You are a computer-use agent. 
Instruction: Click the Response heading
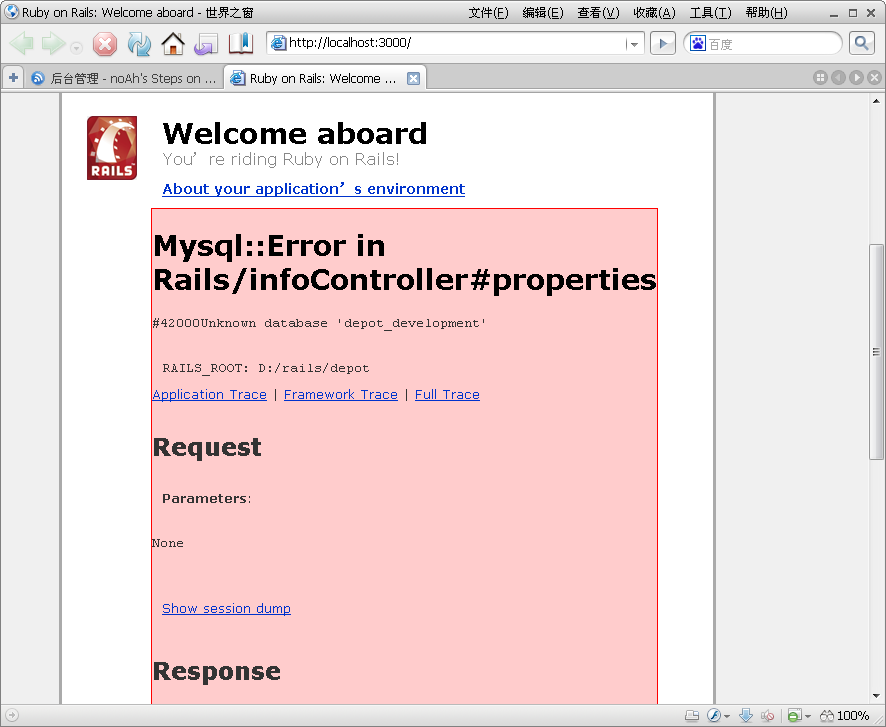pyautogui.click(x=216, y=671)
